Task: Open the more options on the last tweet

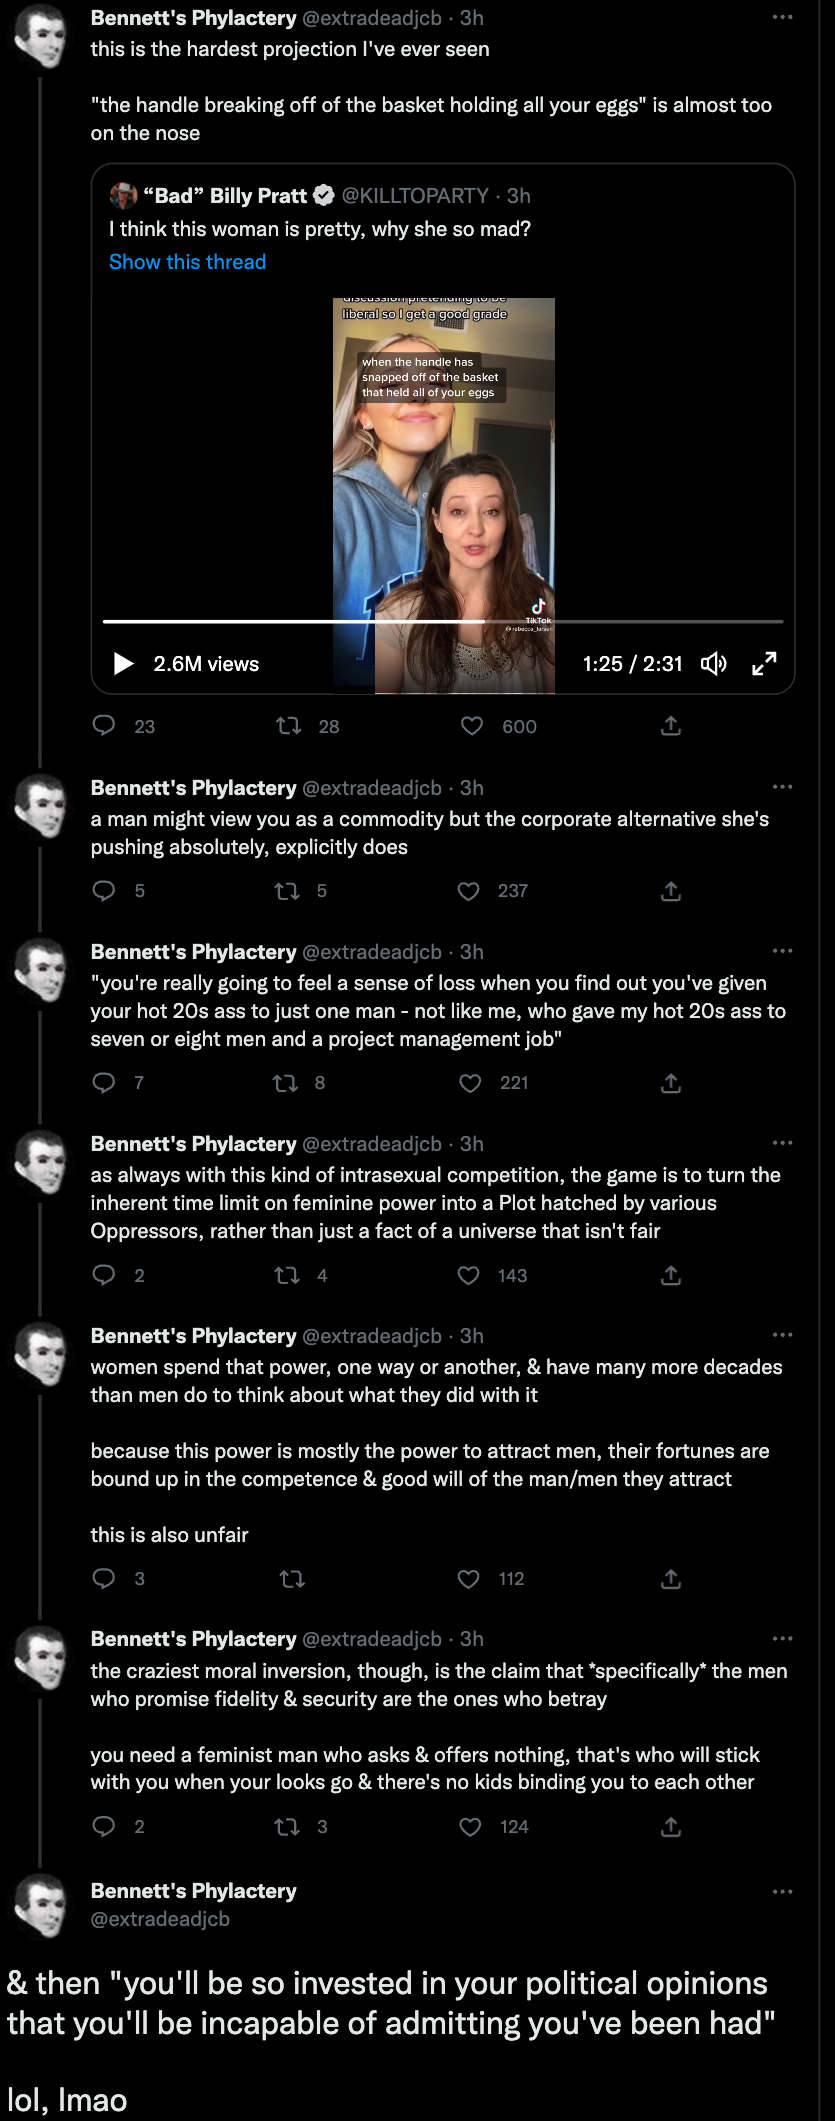Action: coord(782,1892)
